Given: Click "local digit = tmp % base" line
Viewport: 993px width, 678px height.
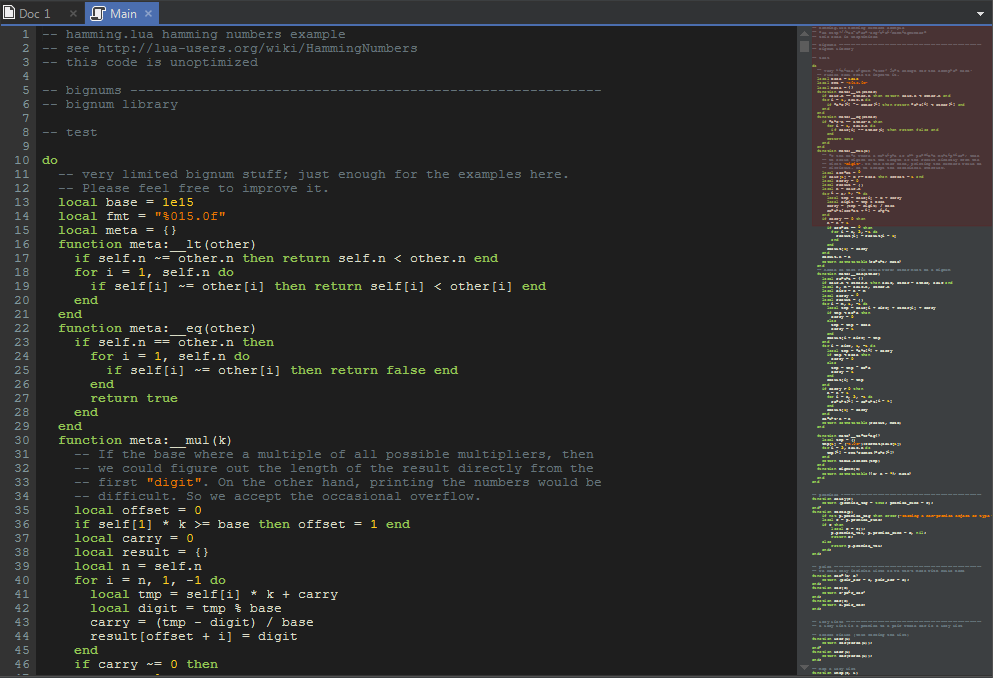Looking at the screenshot, I should (x=186, y=608).
